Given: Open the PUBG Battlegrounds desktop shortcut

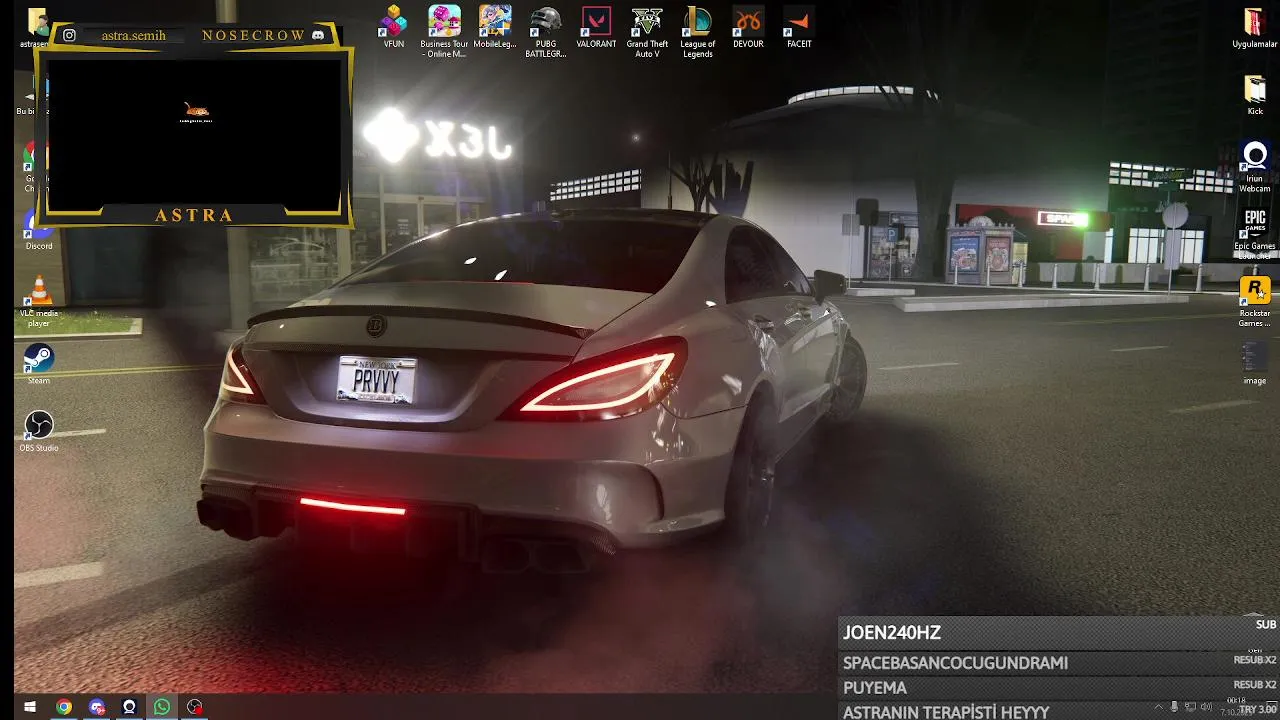Looking at the screenshot, I should [x=546, y=31].
